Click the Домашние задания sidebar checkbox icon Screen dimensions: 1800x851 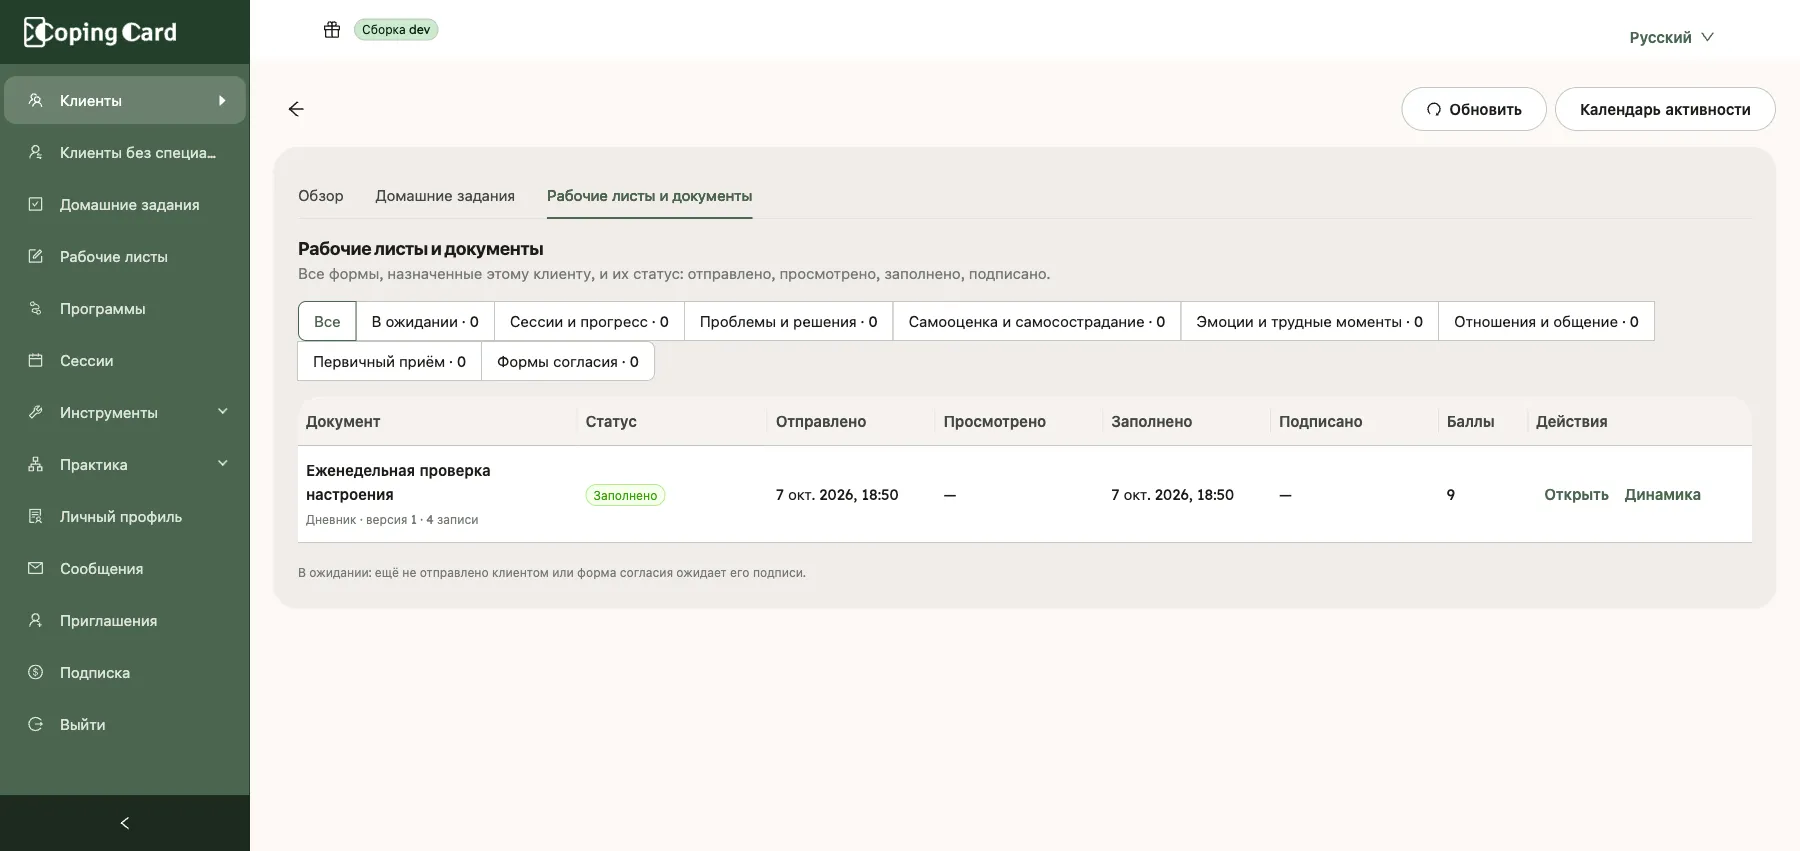tap(36, 204)
